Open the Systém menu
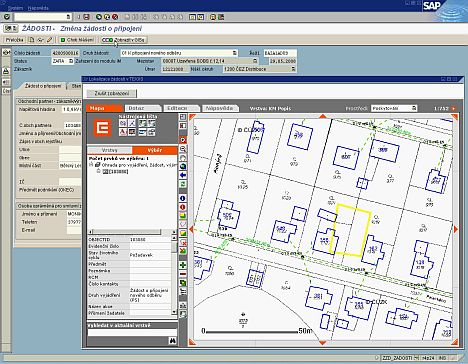Viewport: 468px width, 364px height. pyautogui.click(x=16, y=8)
